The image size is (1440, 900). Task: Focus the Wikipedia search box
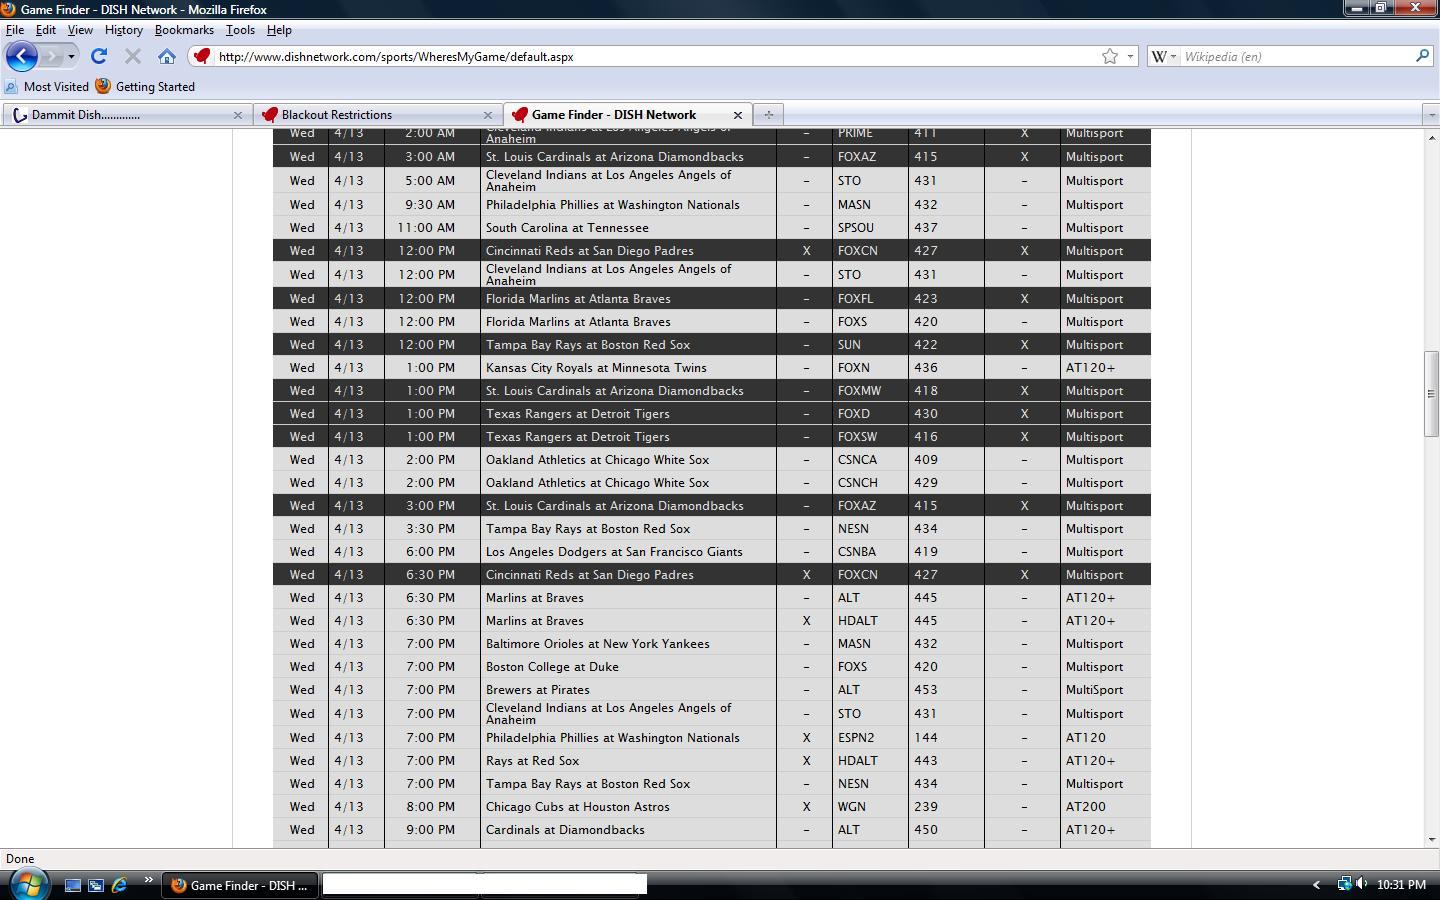pyautogui.click(x=1296, y=57)
